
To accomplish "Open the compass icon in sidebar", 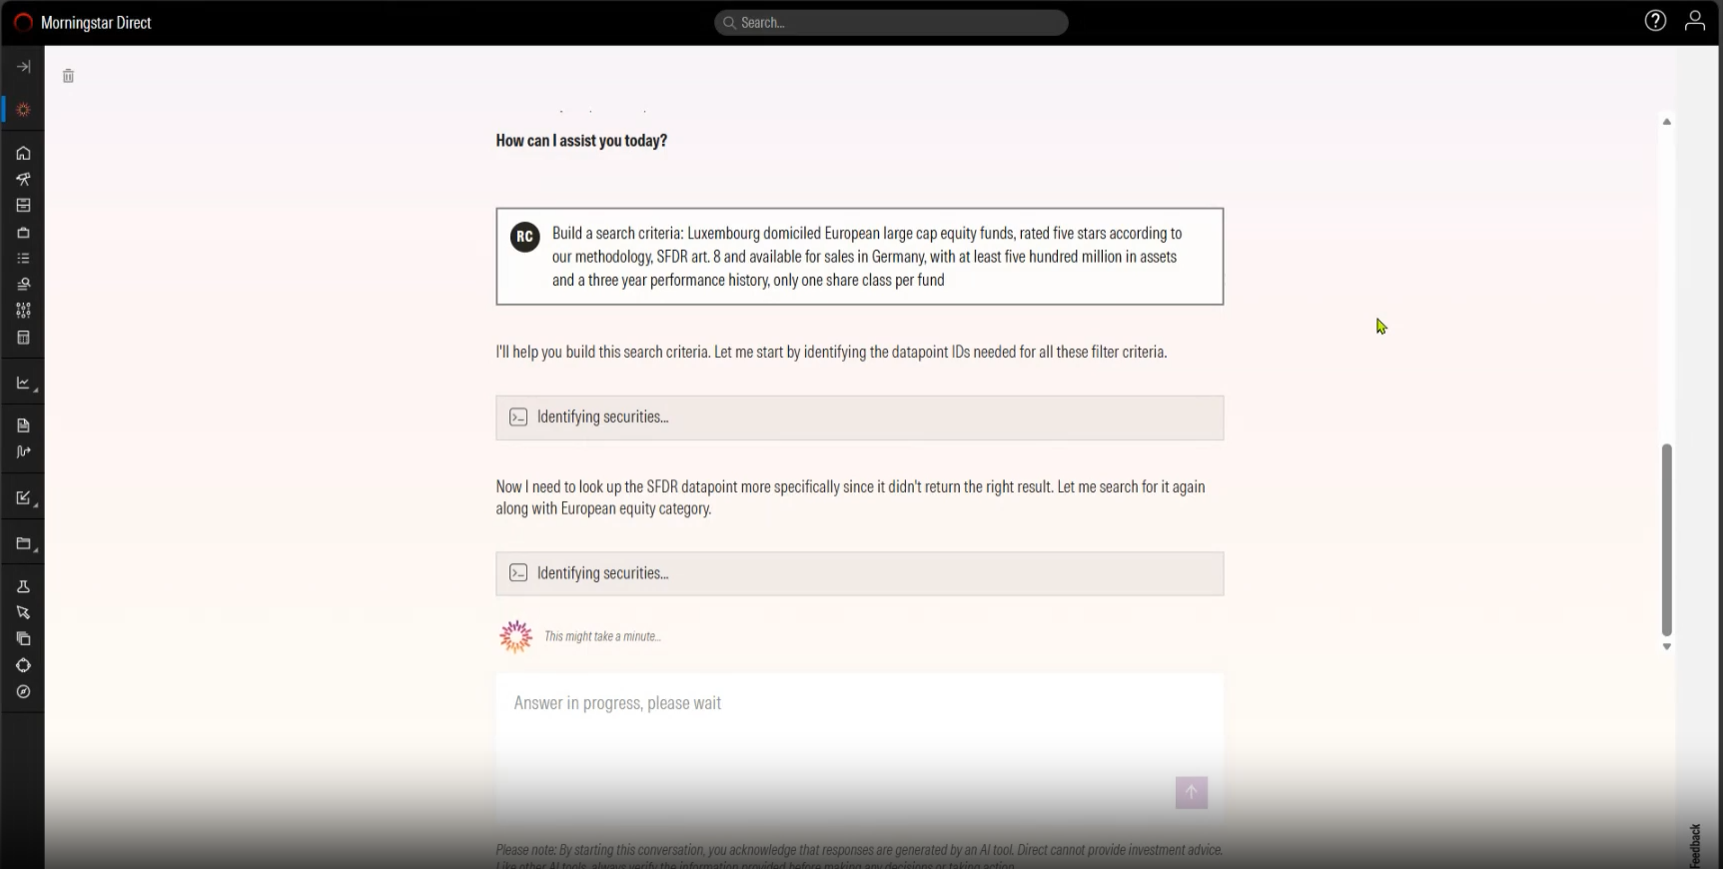I will [x=23, y=691].
